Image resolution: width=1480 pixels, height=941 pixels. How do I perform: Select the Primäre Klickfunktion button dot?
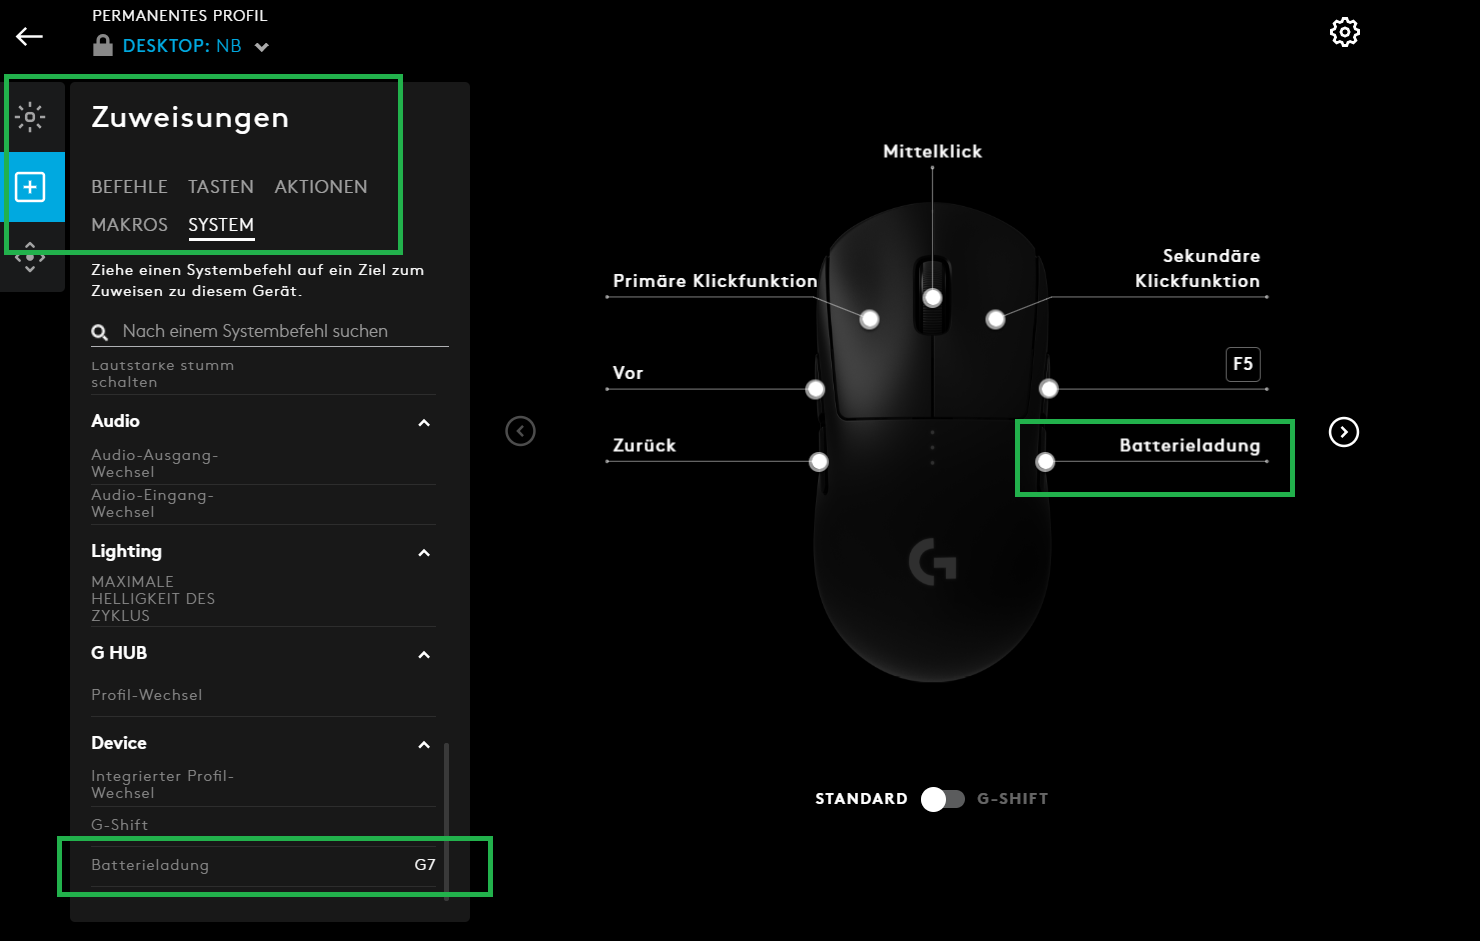(x=870, y=319)
